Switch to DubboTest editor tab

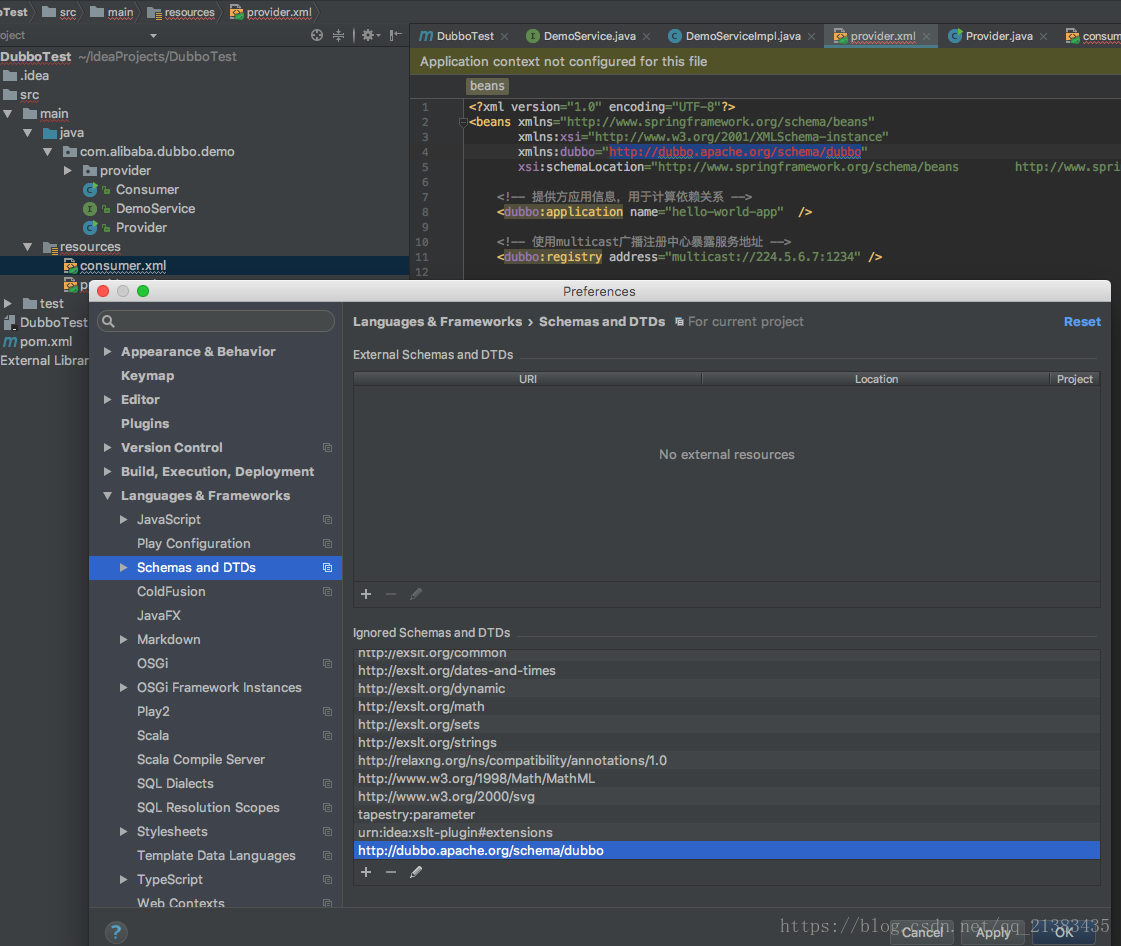pyautogui.click(x=465, y=36)
